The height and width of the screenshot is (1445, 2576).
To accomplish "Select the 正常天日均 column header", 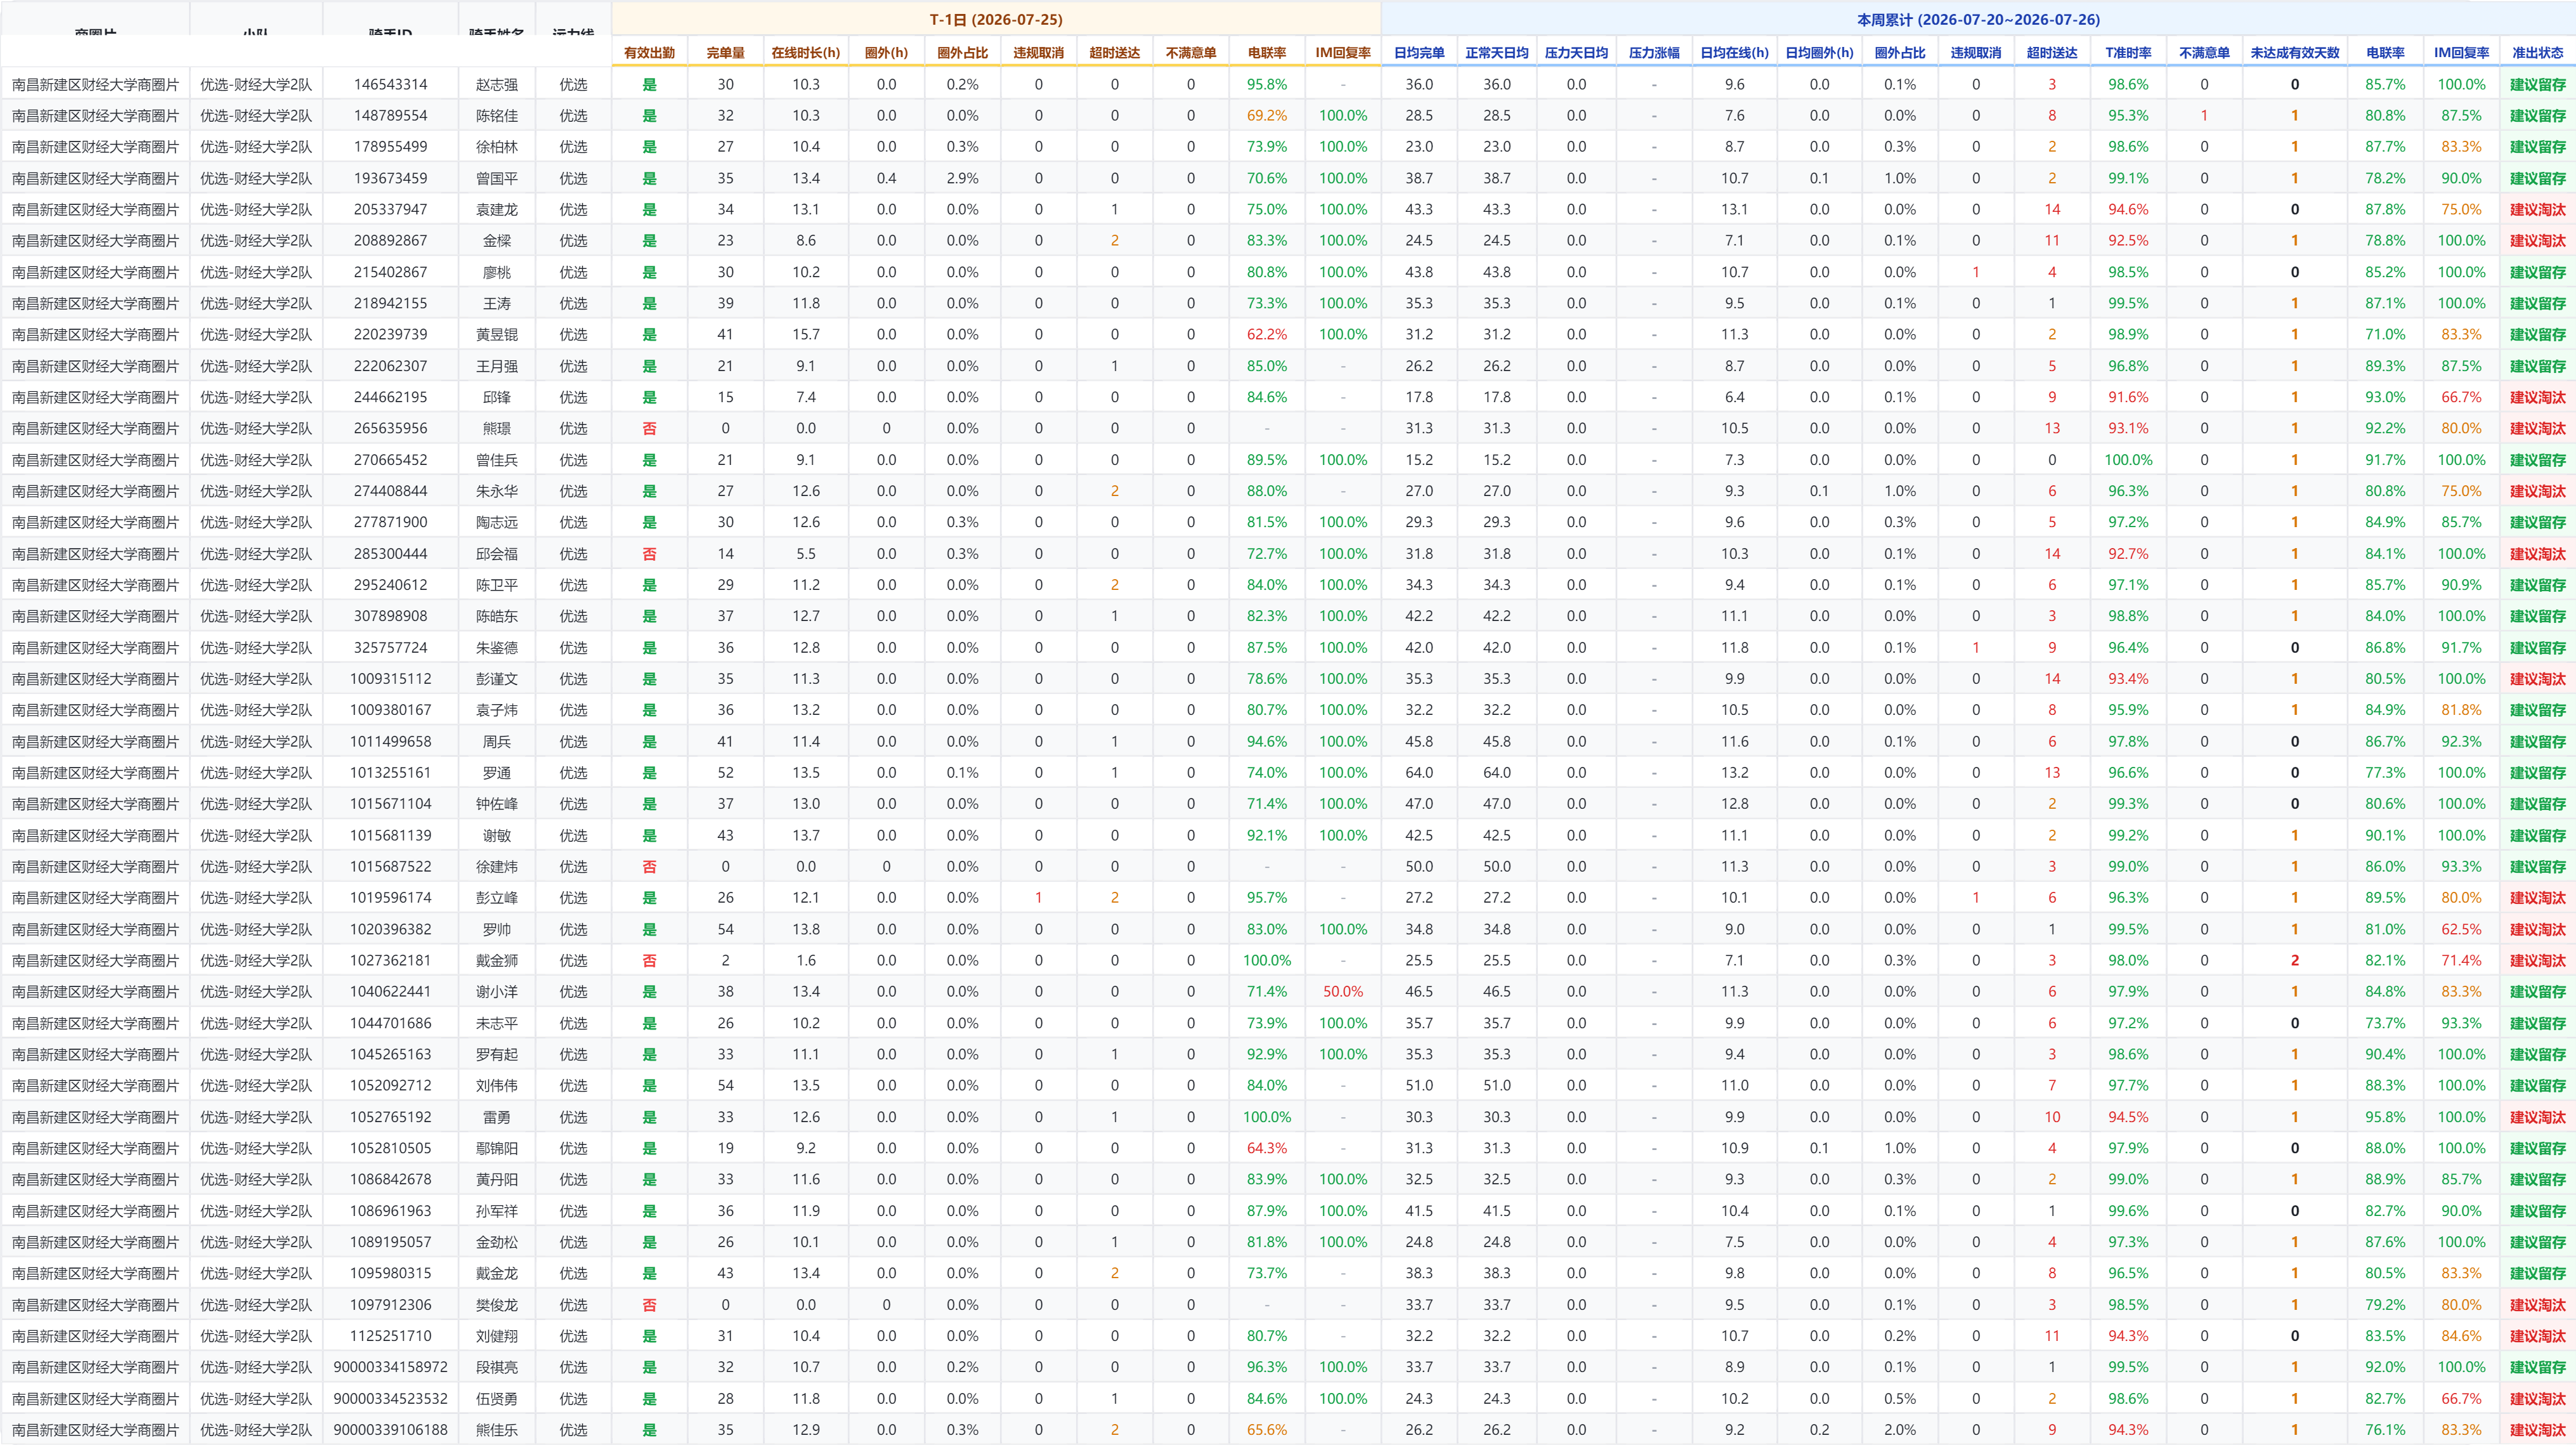I will pyautogui.click(x=1497, y=53).
